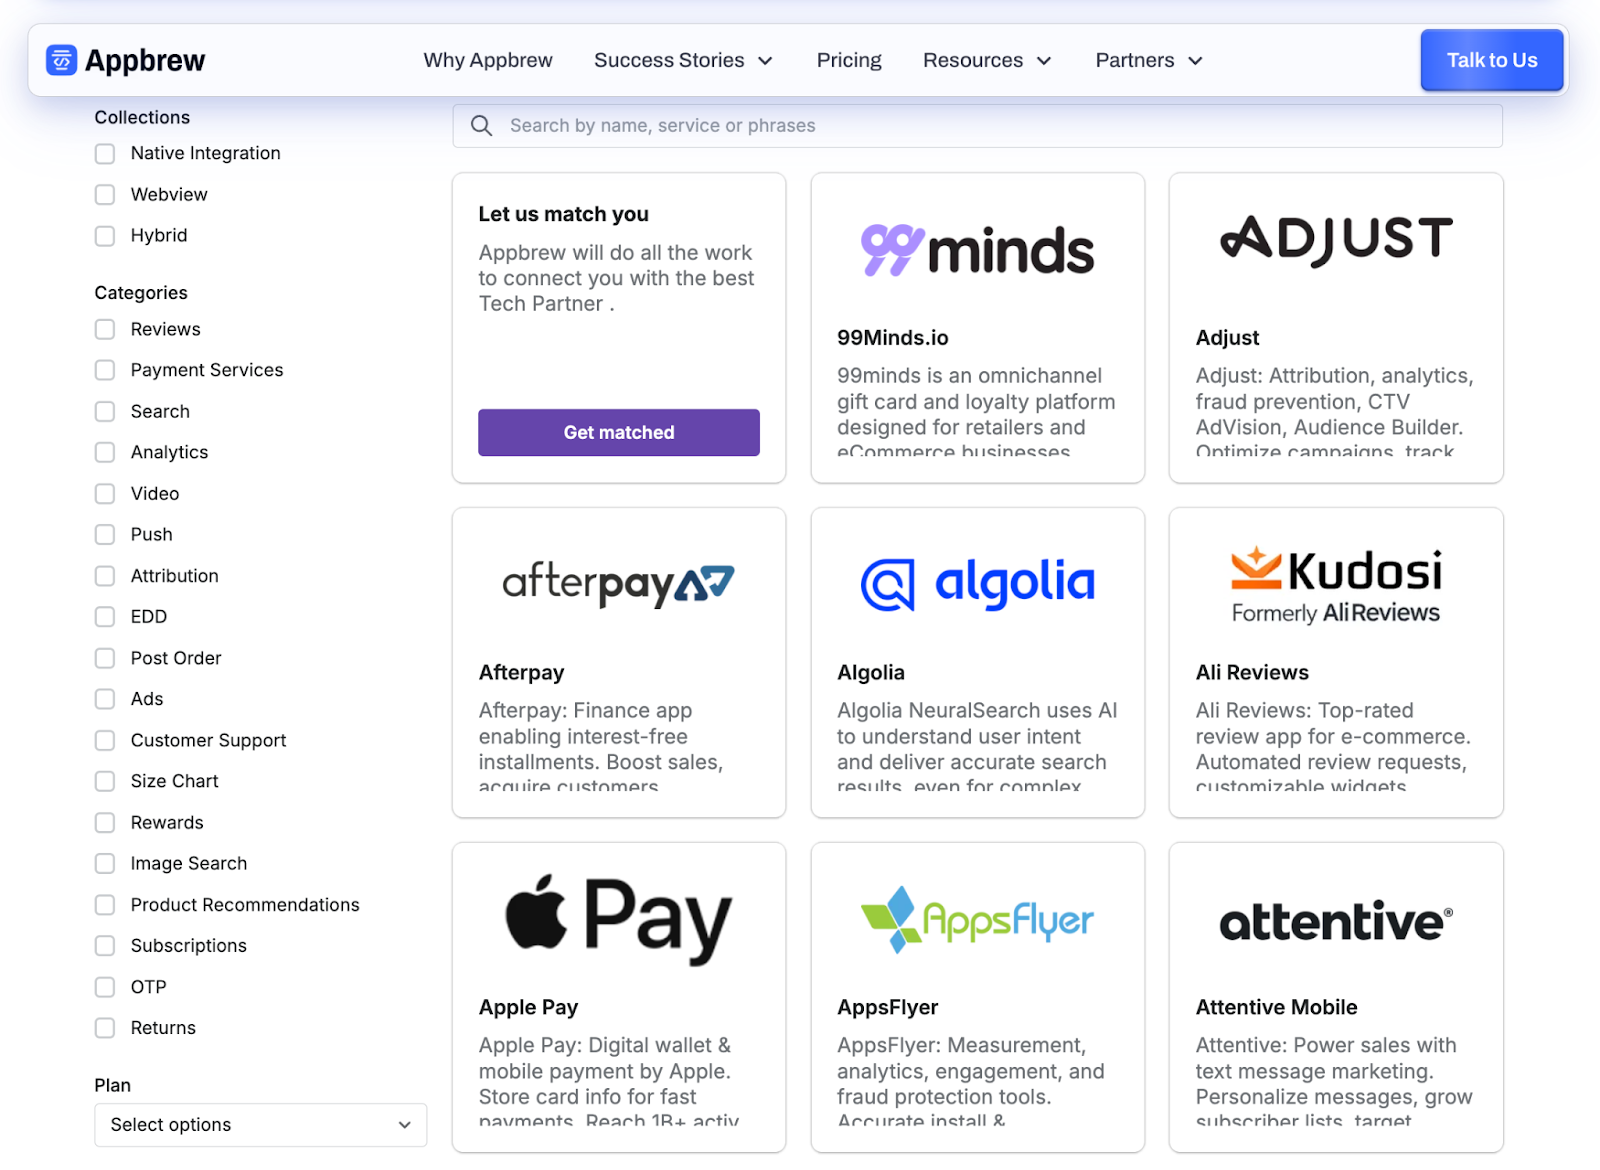
Task: Open the Plan Select options dropdown
Action: click(x=261, y=1125)
